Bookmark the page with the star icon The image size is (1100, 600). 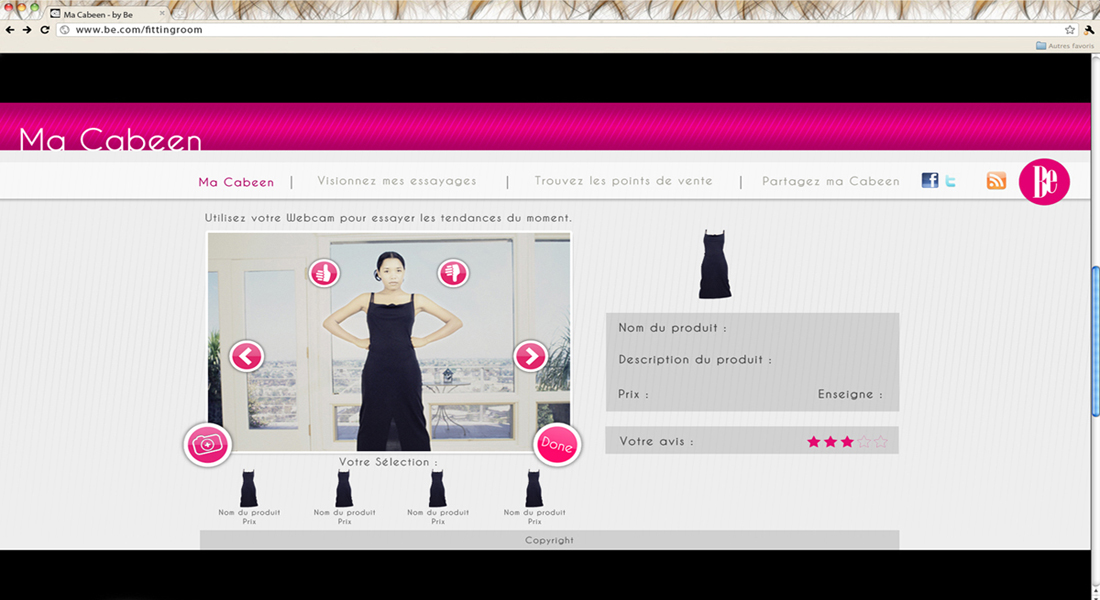(x=1069, y=29)
